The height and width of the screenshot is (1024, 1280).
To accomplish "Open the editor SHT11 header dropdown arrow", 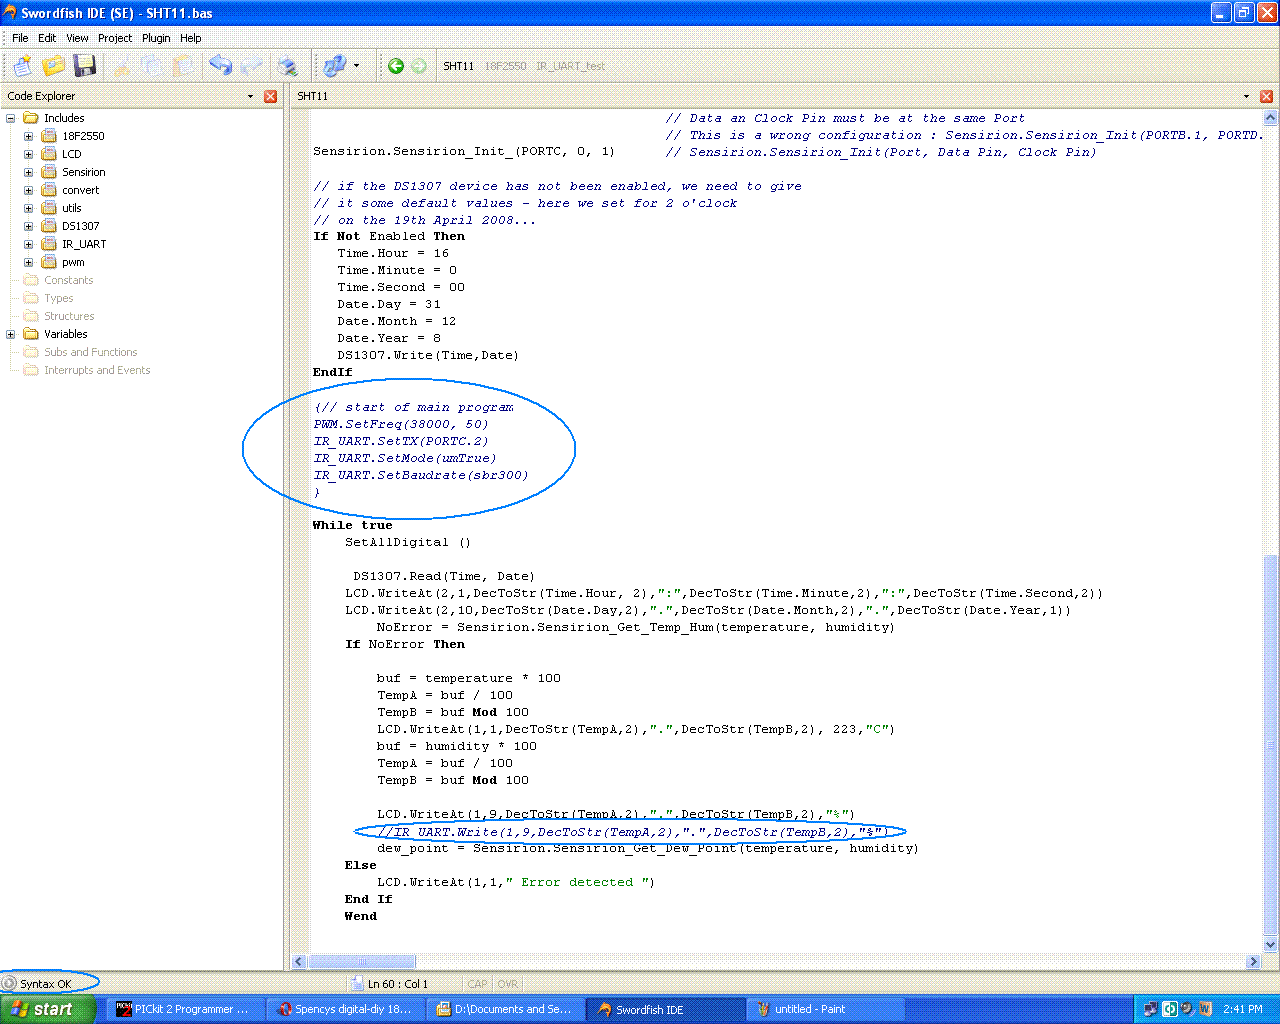I will (x=1246, y=96).
